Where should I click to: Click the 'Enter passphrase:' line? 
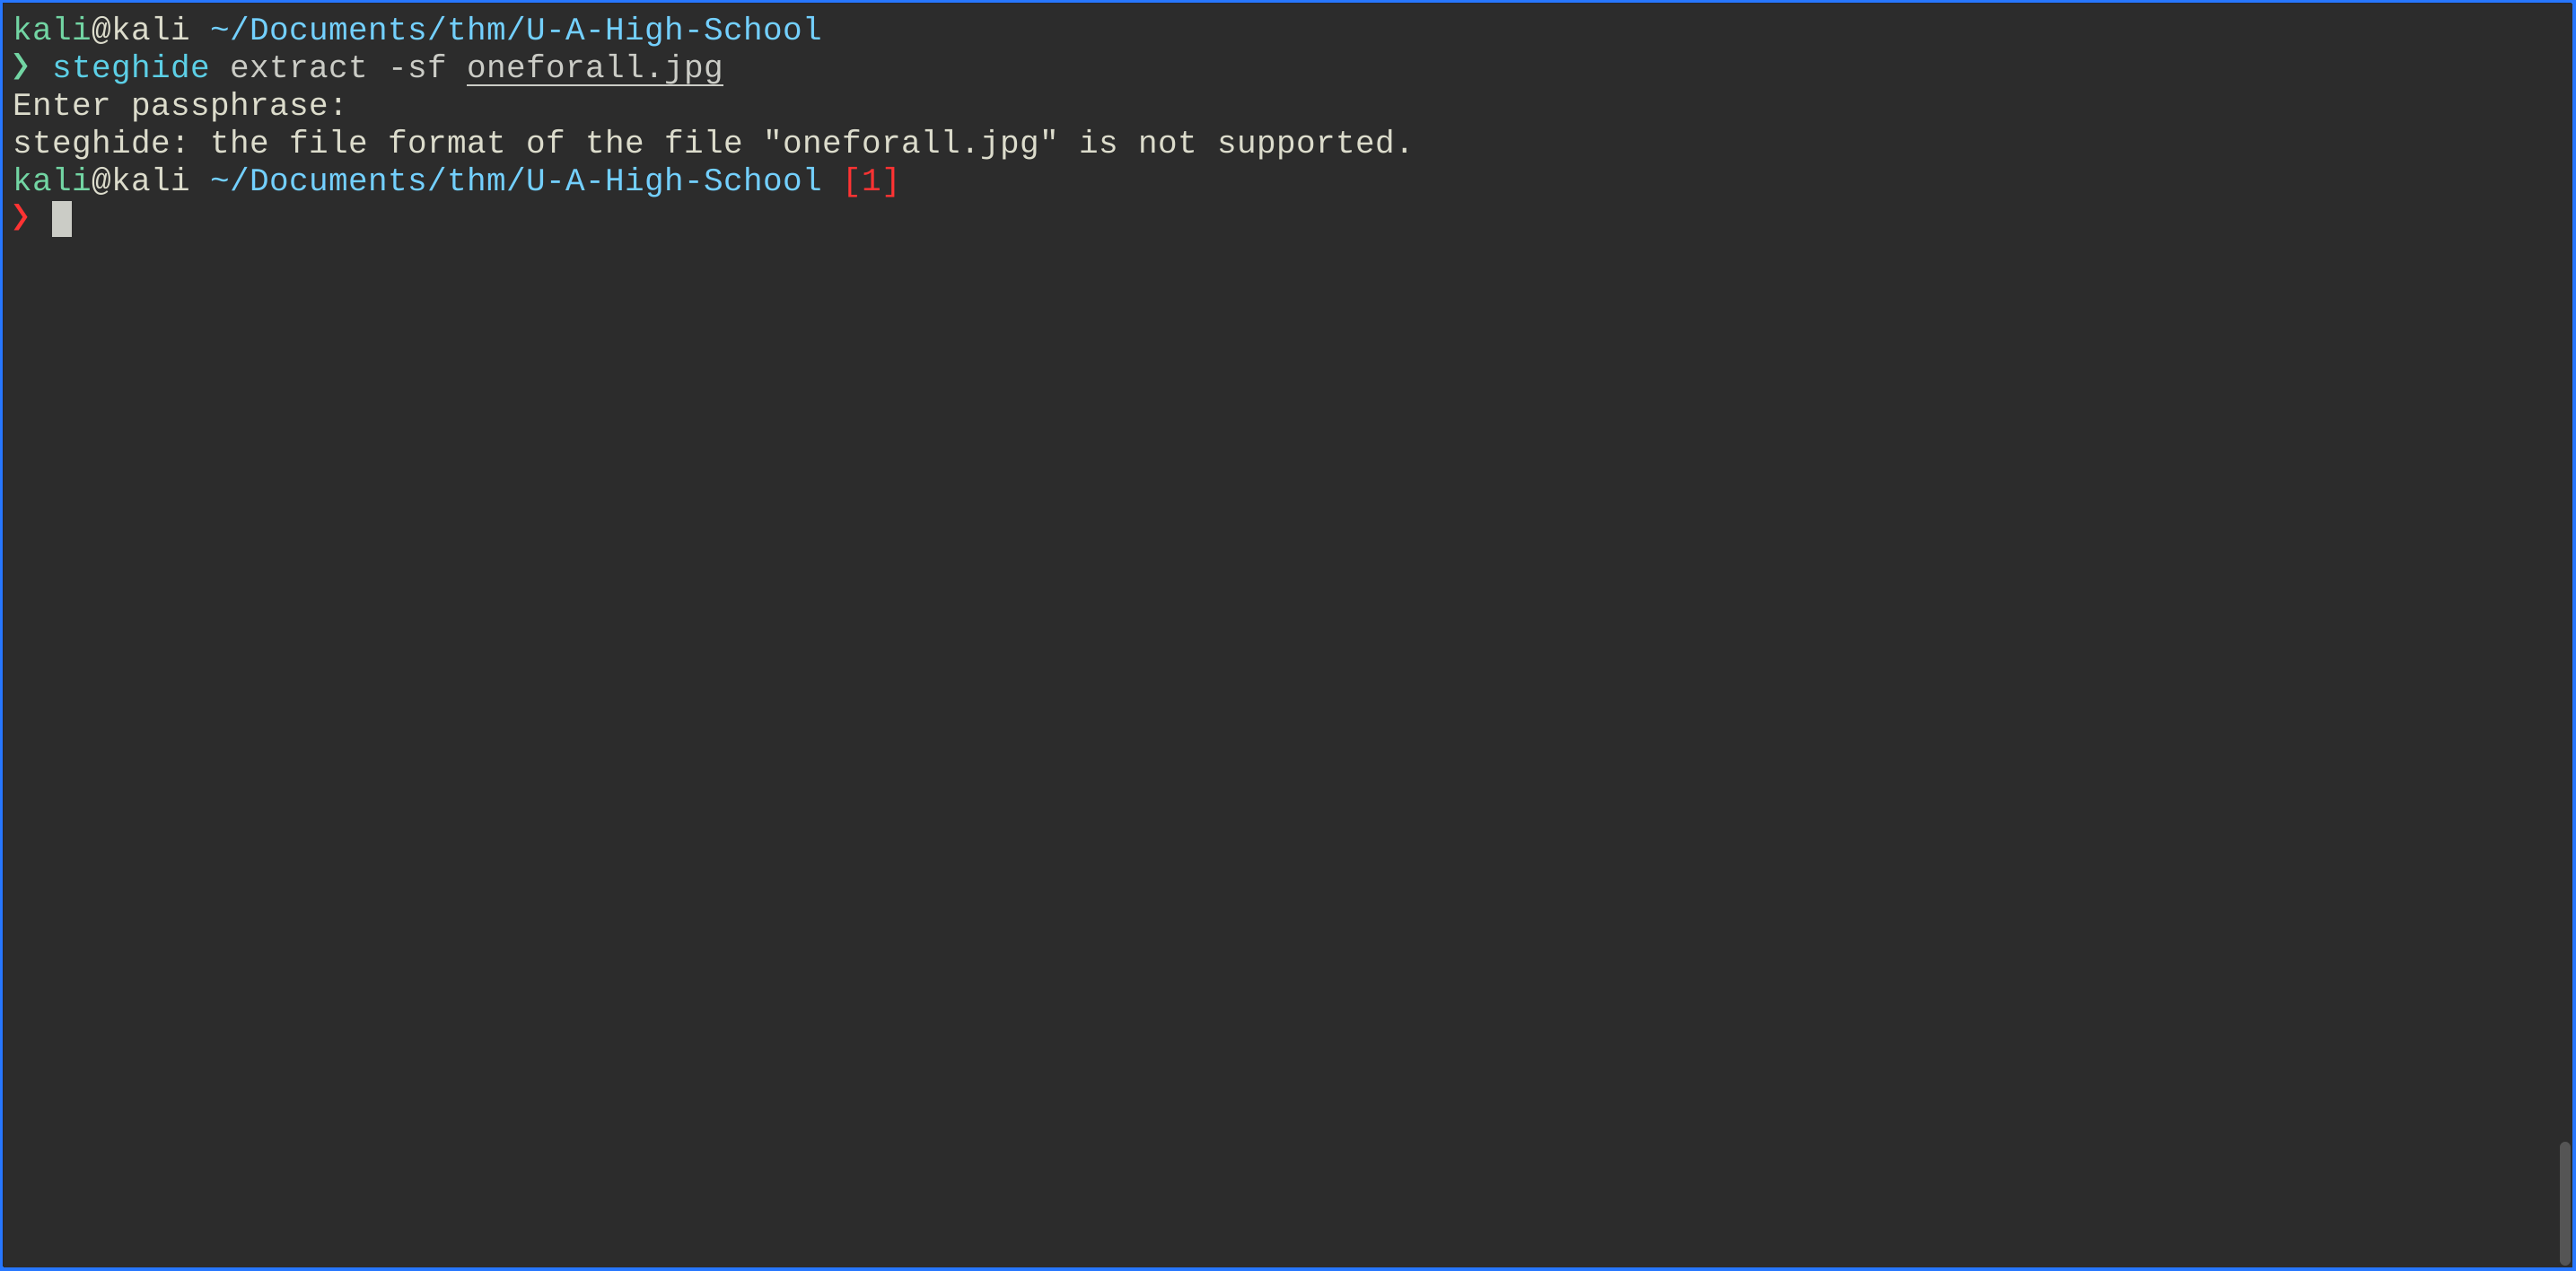point(179,106)
